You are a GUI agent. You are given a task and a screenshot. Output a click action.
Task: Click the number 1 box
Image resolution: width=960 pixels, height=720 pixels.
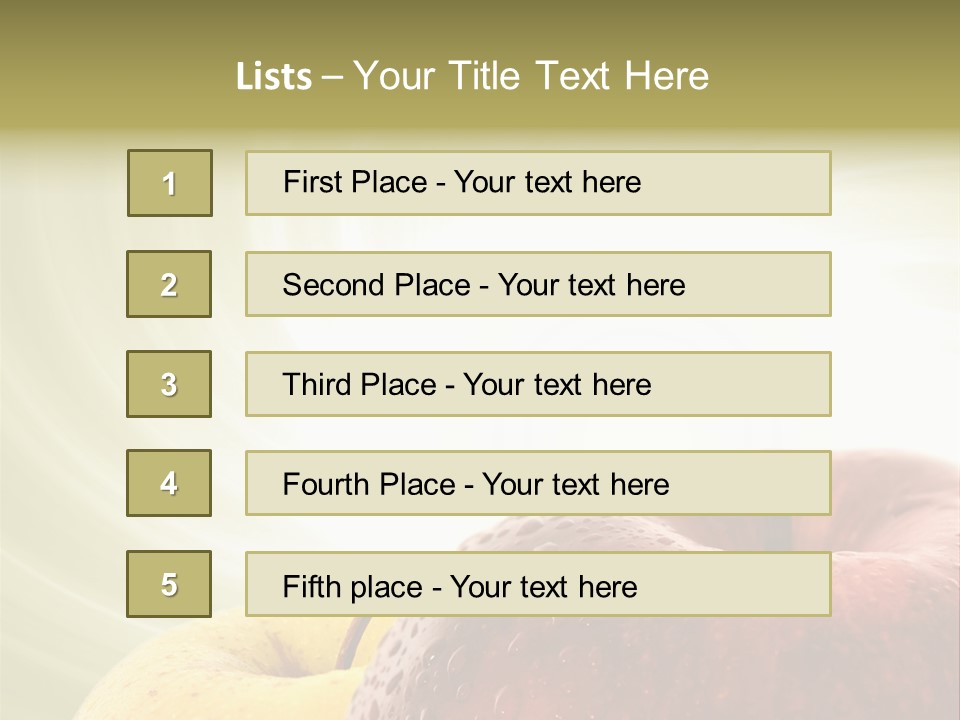coord(170,183)
